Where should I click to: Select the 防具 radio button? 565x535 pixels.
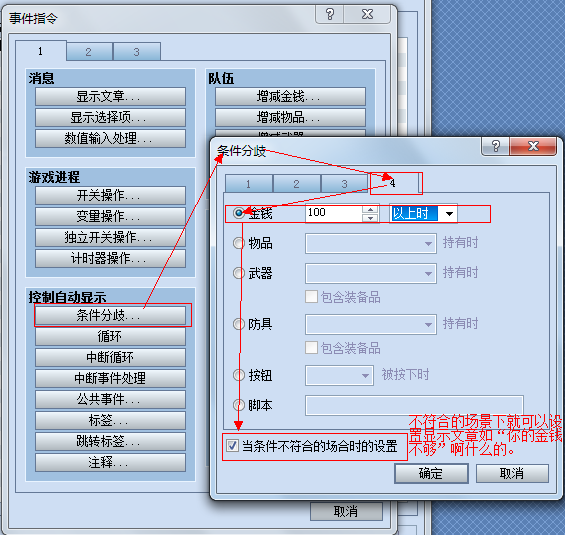(x=239, y=324)
